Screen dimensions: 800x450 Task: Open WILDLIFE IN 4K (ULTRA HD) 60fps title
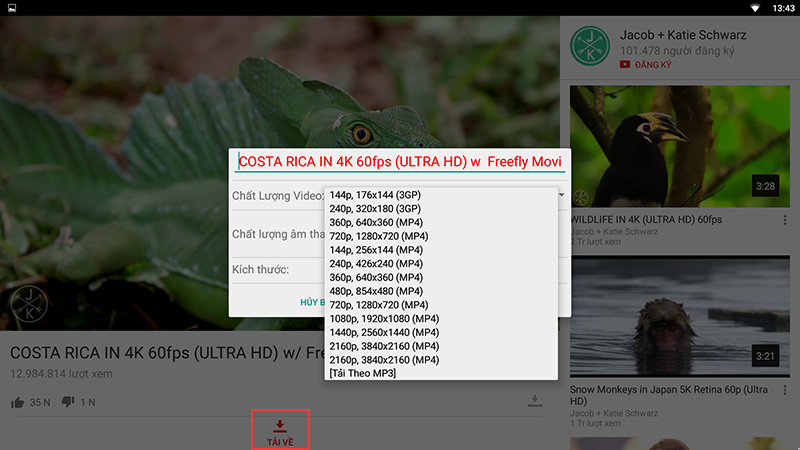(x=646, y=220)
